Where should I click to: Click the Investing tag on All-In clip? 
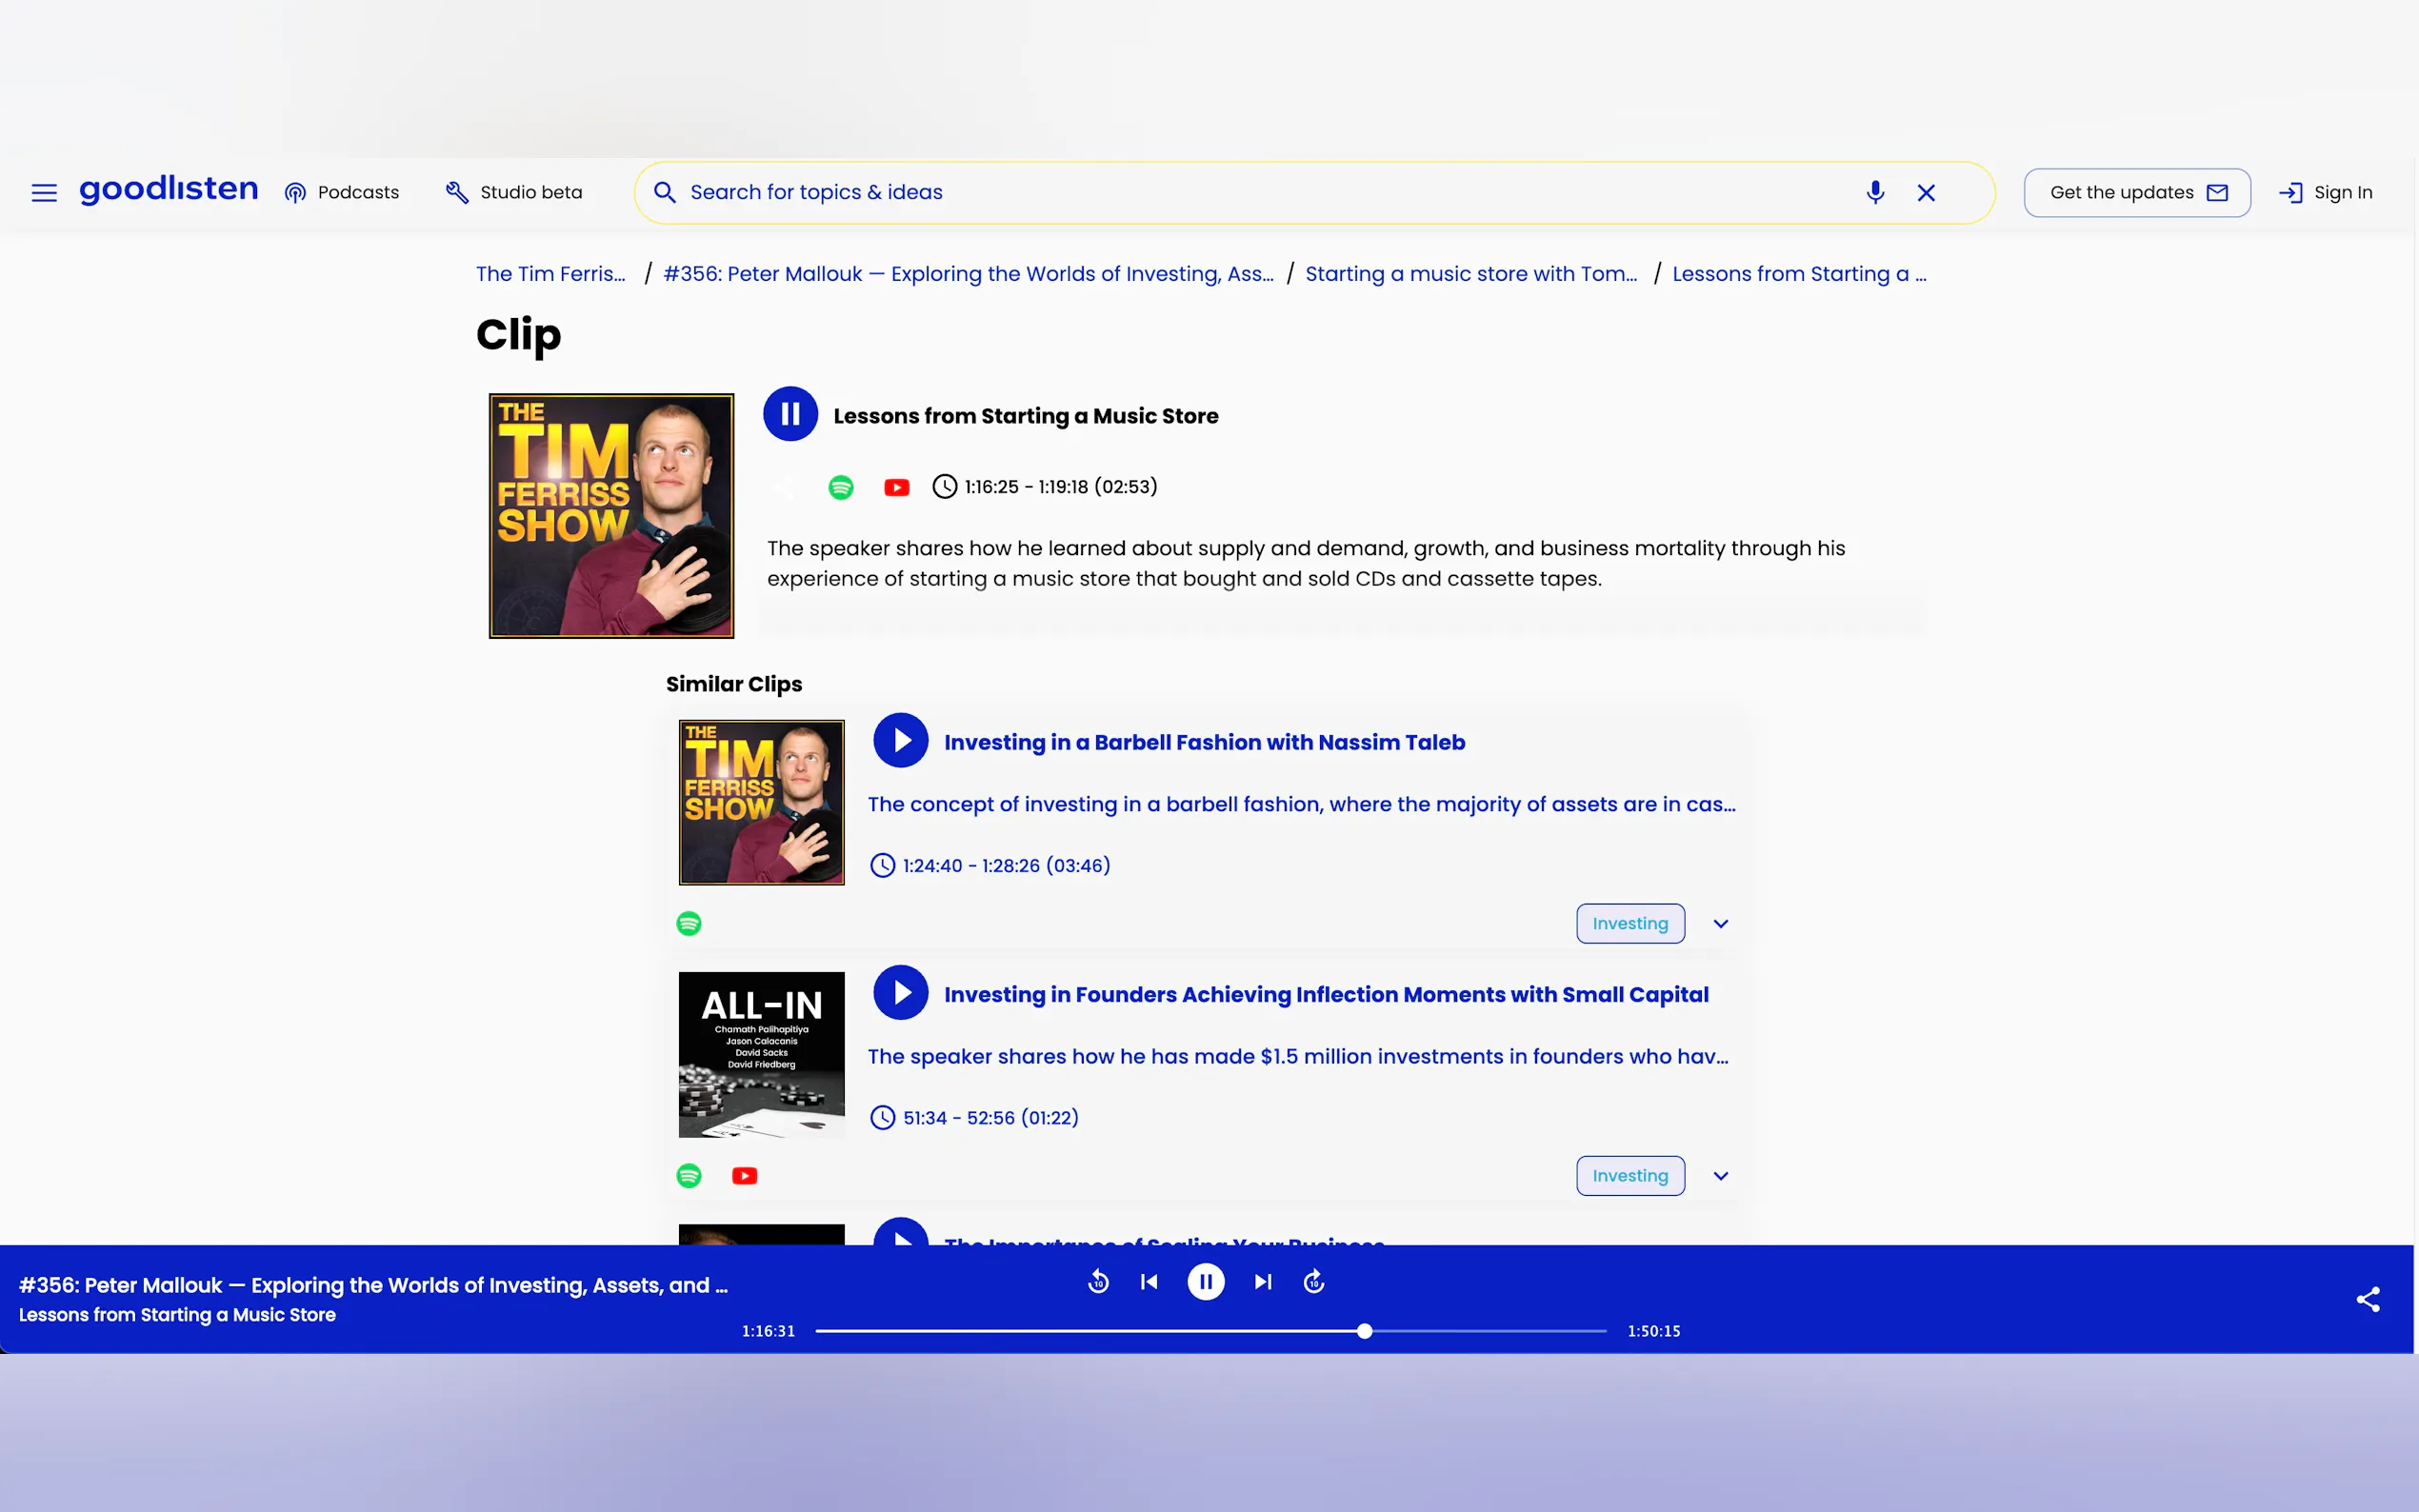point(1630,1176)
